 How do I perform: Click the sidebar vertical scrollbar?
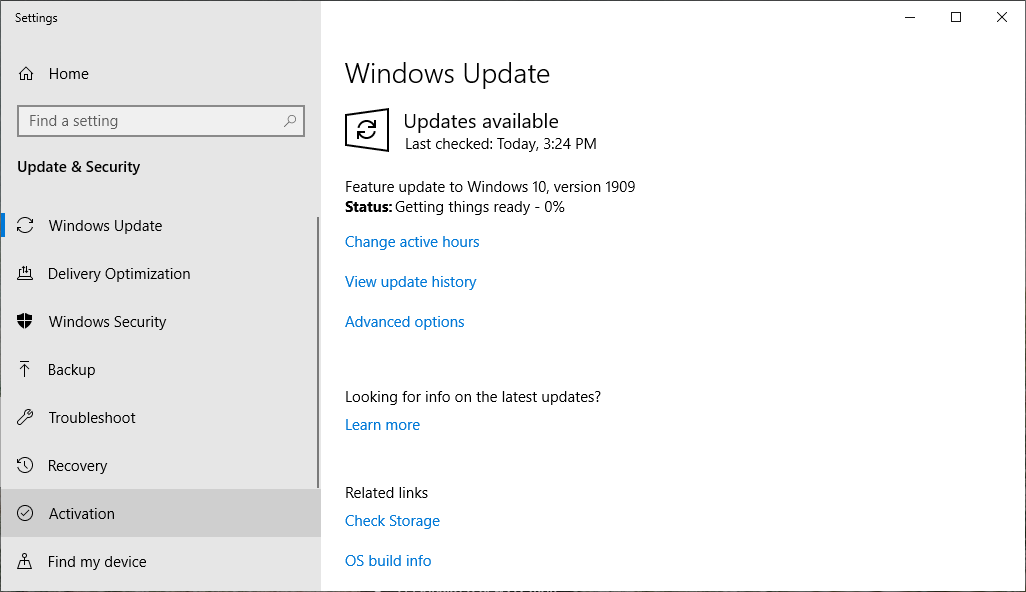click(x=318, y=352)
